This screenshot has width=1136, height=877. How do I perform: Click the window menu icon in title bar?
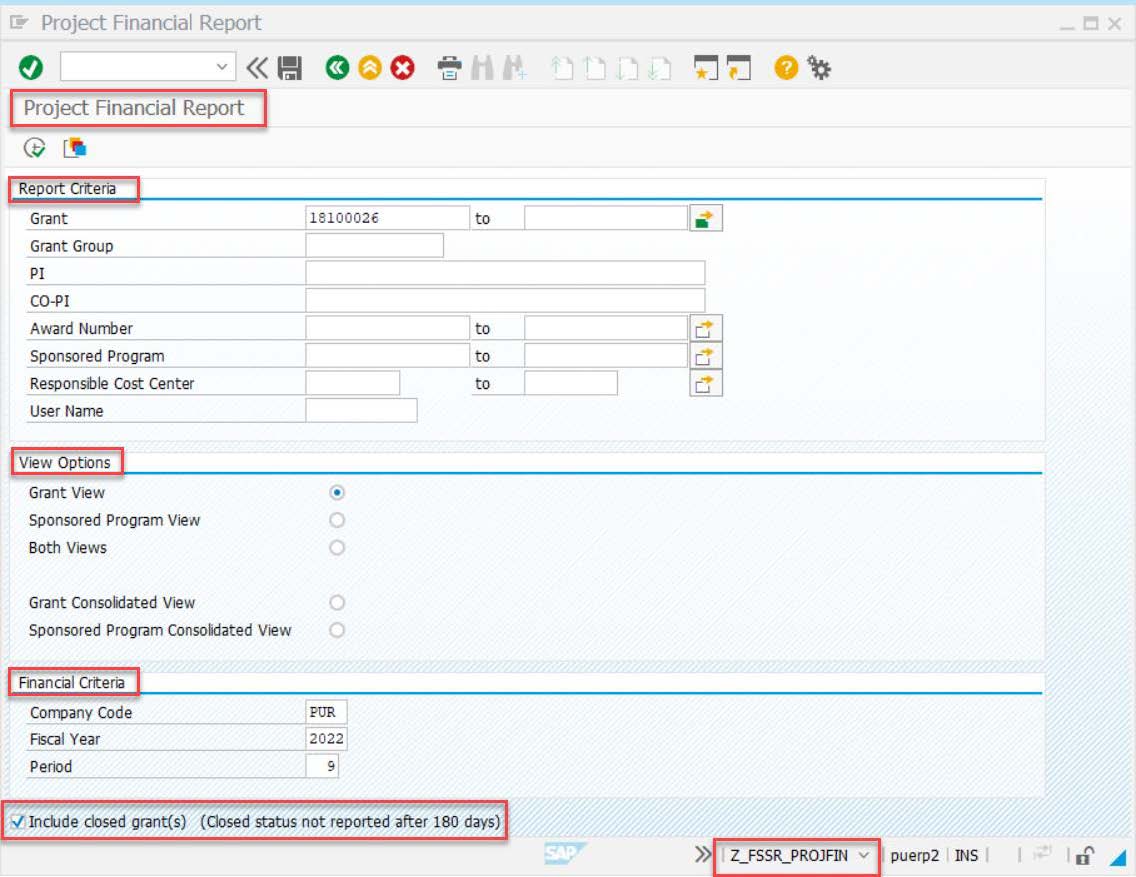pyautogui.click(x=19, y=23)
